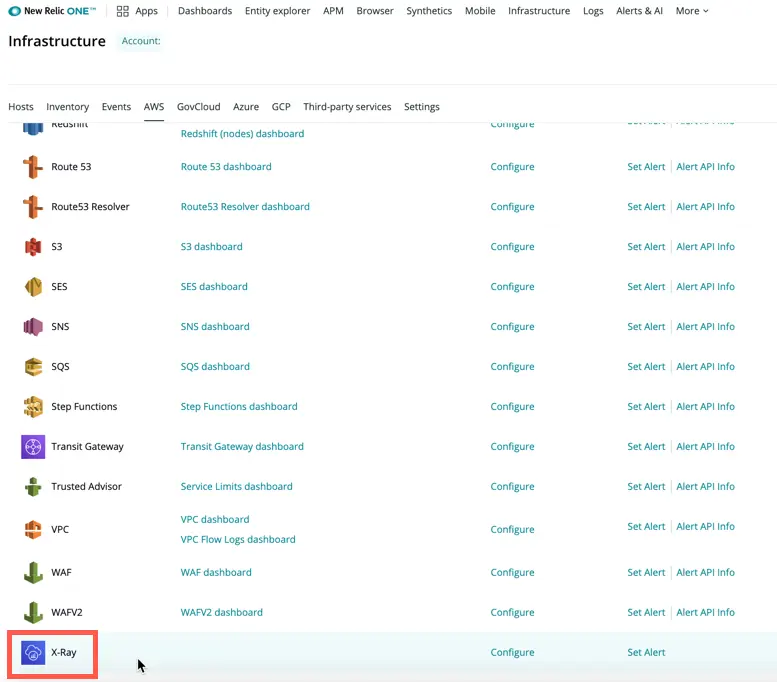
Task: Click Configure for S3
Action: [x=512, y=247]
